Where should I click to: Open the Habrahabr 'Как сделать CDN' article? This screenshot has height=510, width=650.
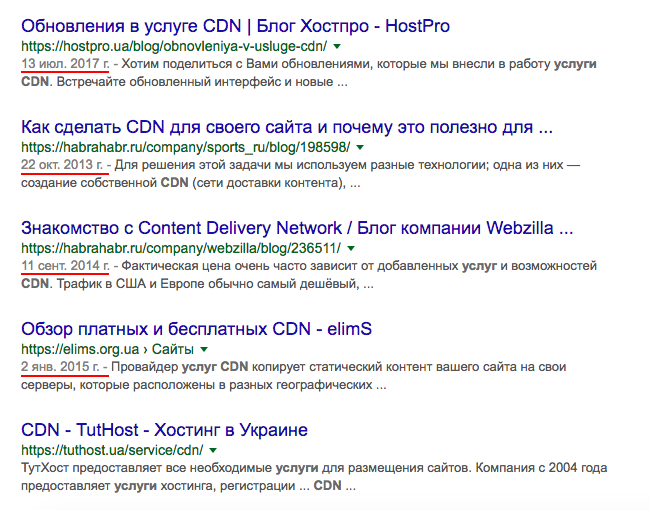pyautogui.click(x=287, y=127)
